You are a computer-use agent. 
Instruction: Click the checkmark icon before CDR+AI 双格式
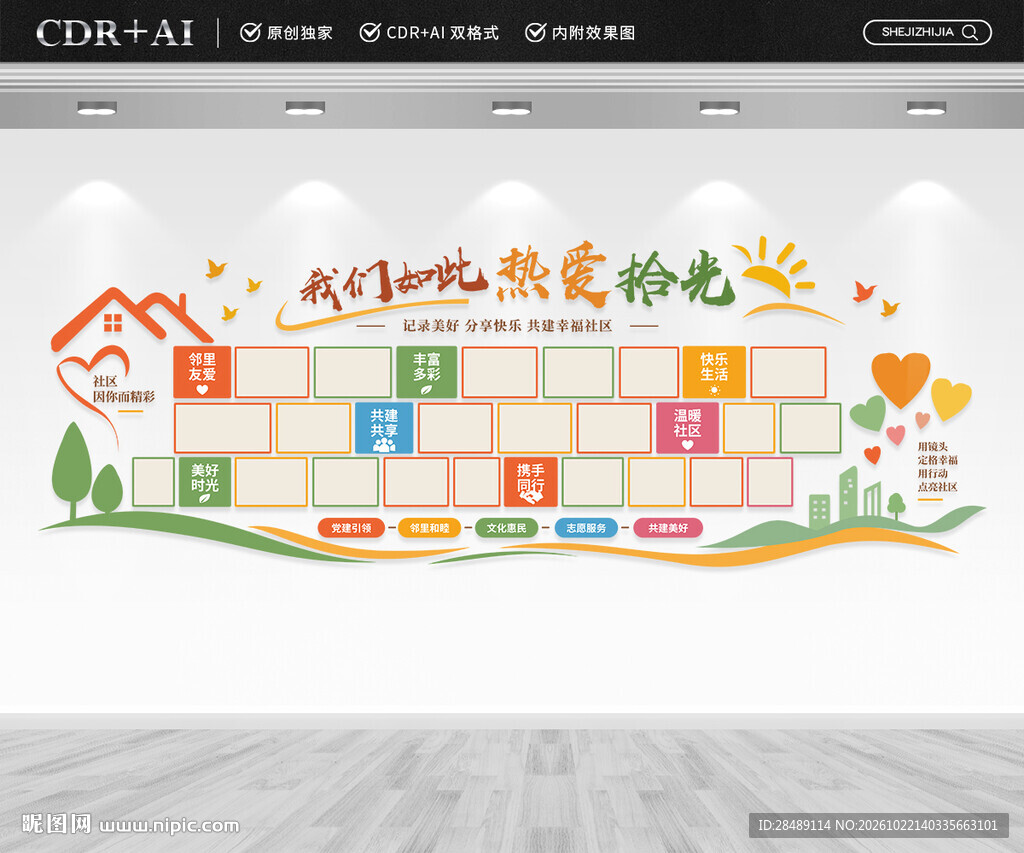370,32
